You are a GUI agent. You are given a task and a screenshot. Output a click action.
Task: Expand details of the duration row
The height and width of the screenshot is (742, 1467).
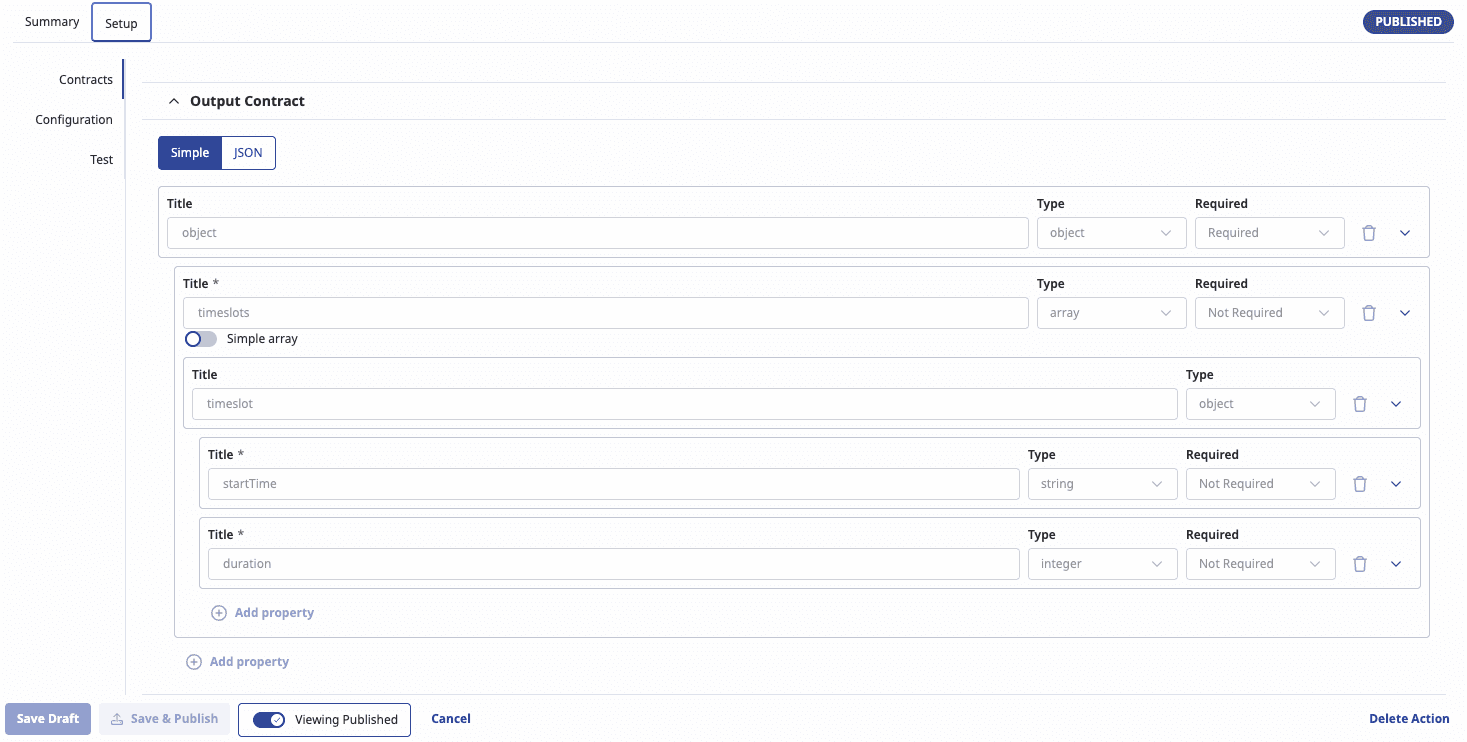pyautogui.click(x=1396, y=563)
